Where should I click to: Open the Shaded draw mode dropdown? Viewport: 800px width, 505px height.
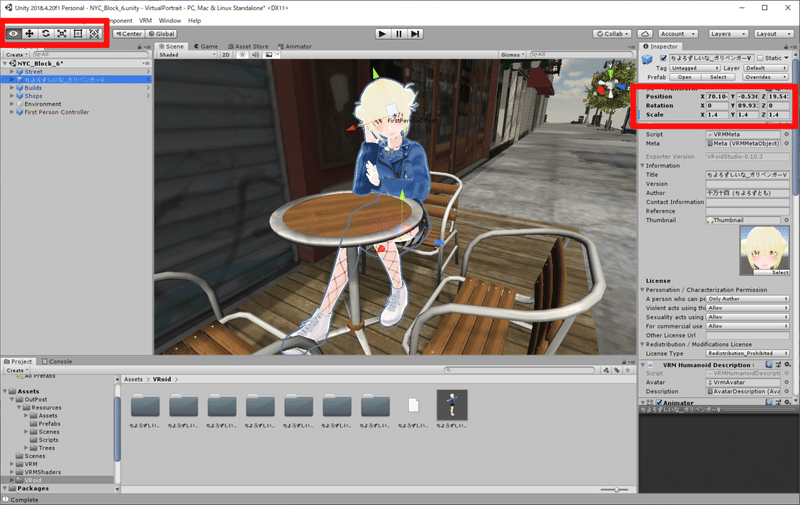coord(187,55)
